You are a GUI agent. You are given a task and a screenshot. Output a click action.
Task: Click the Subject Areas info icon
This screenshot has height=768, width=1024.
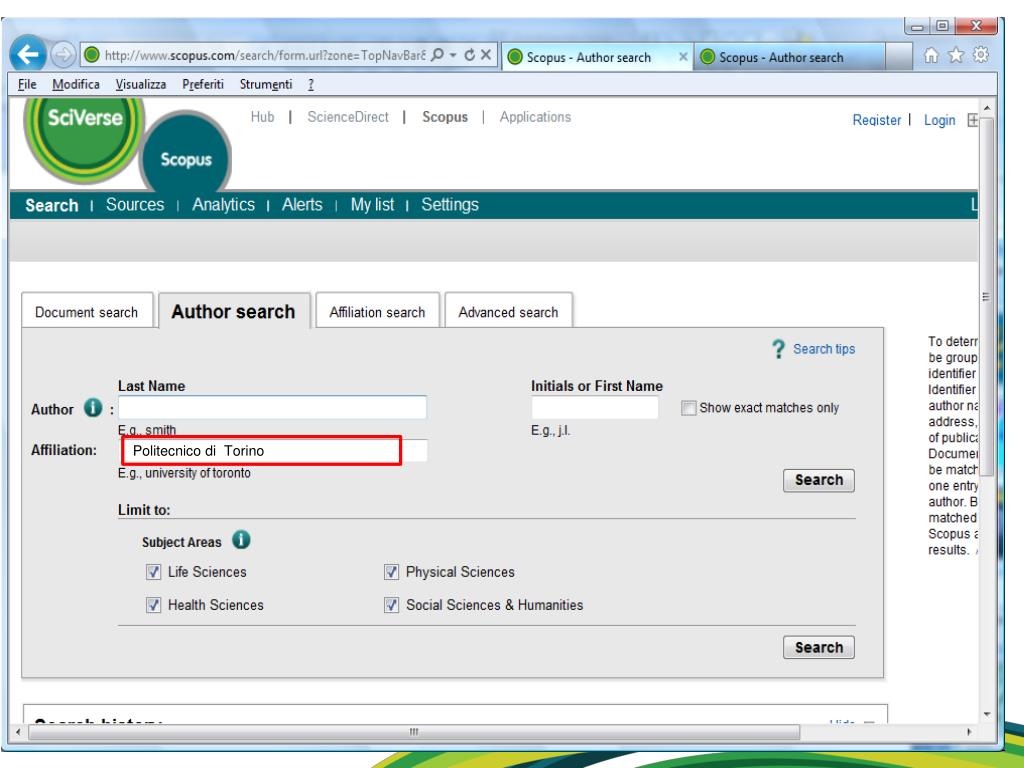(241, 540)
